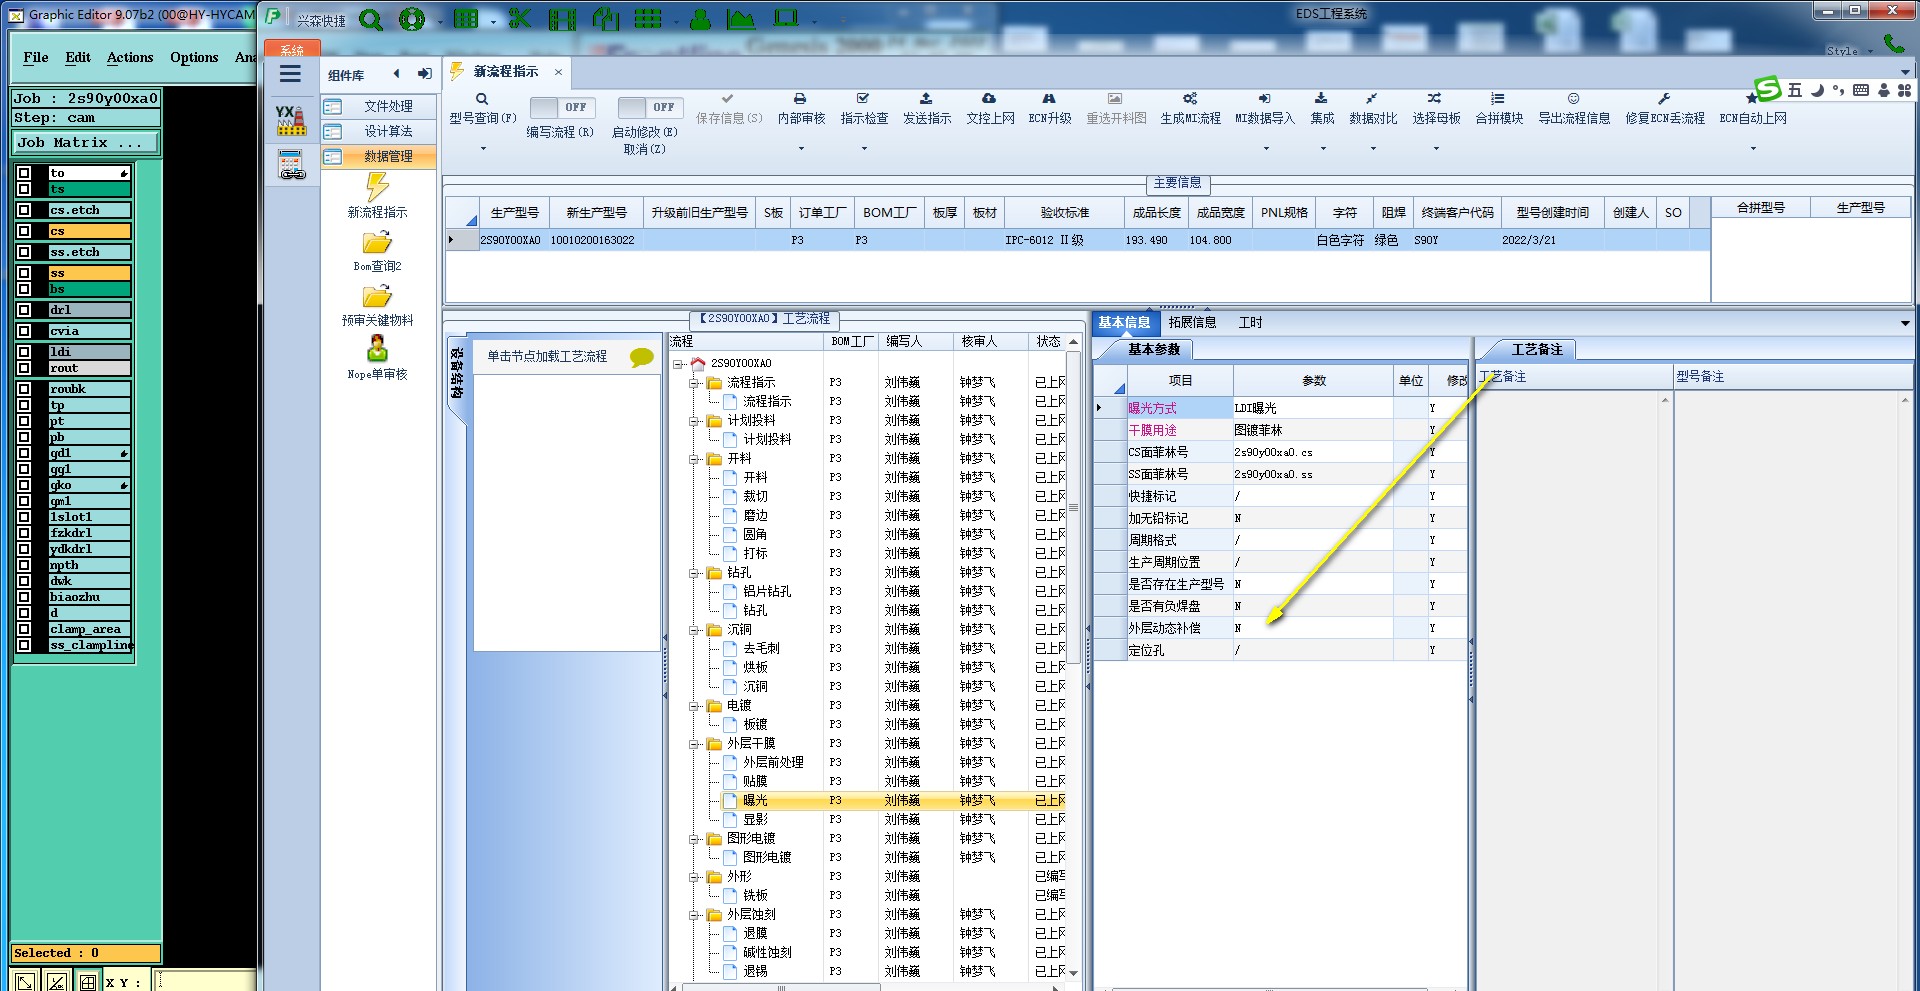Open 预审关键物料 folder icon
Image resolution: width=1920 pixels, height=991 pixels.
pyautogui.click(x=377, y=297)
